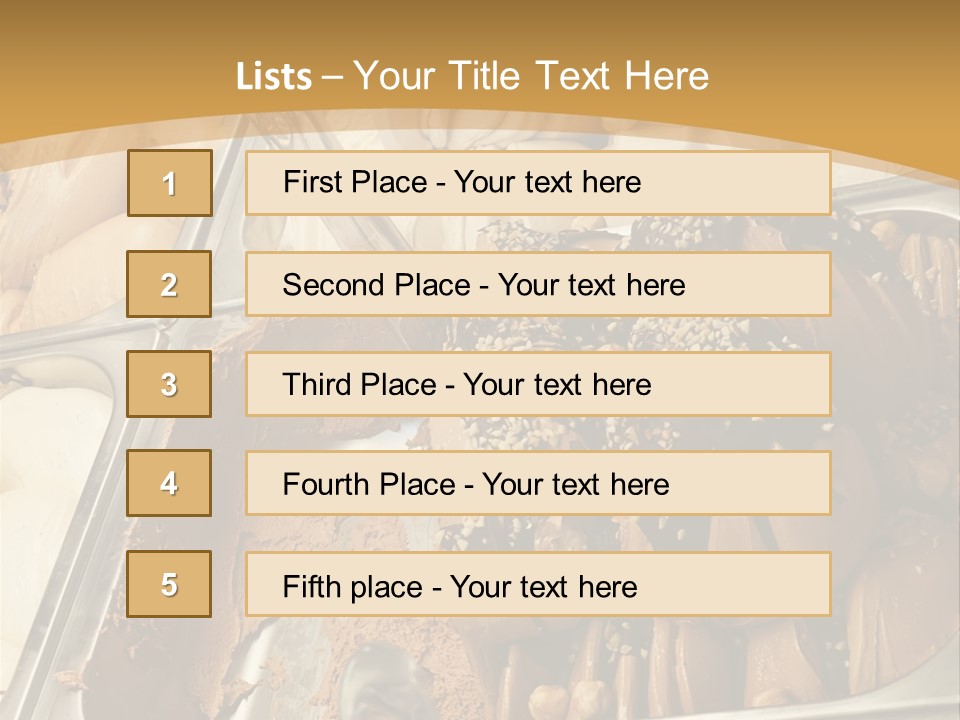The width and height of the screenshot is (960, 720).
Task: Select the number 2 box
Action: [169, 284]
